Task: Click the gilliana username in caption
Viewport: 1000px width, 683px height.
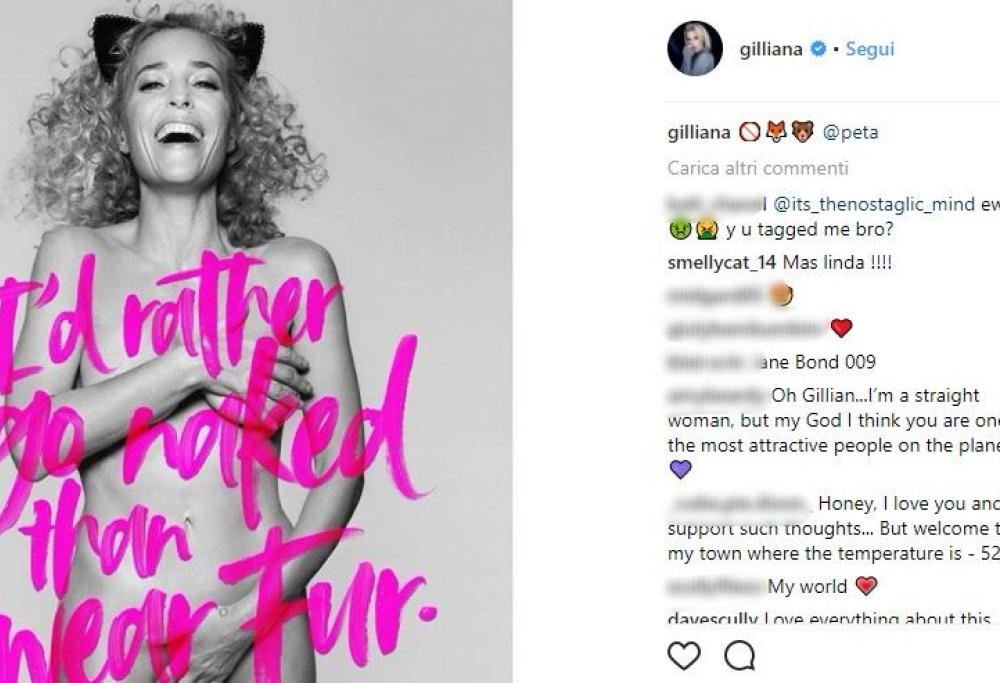Action: (699, 132)
